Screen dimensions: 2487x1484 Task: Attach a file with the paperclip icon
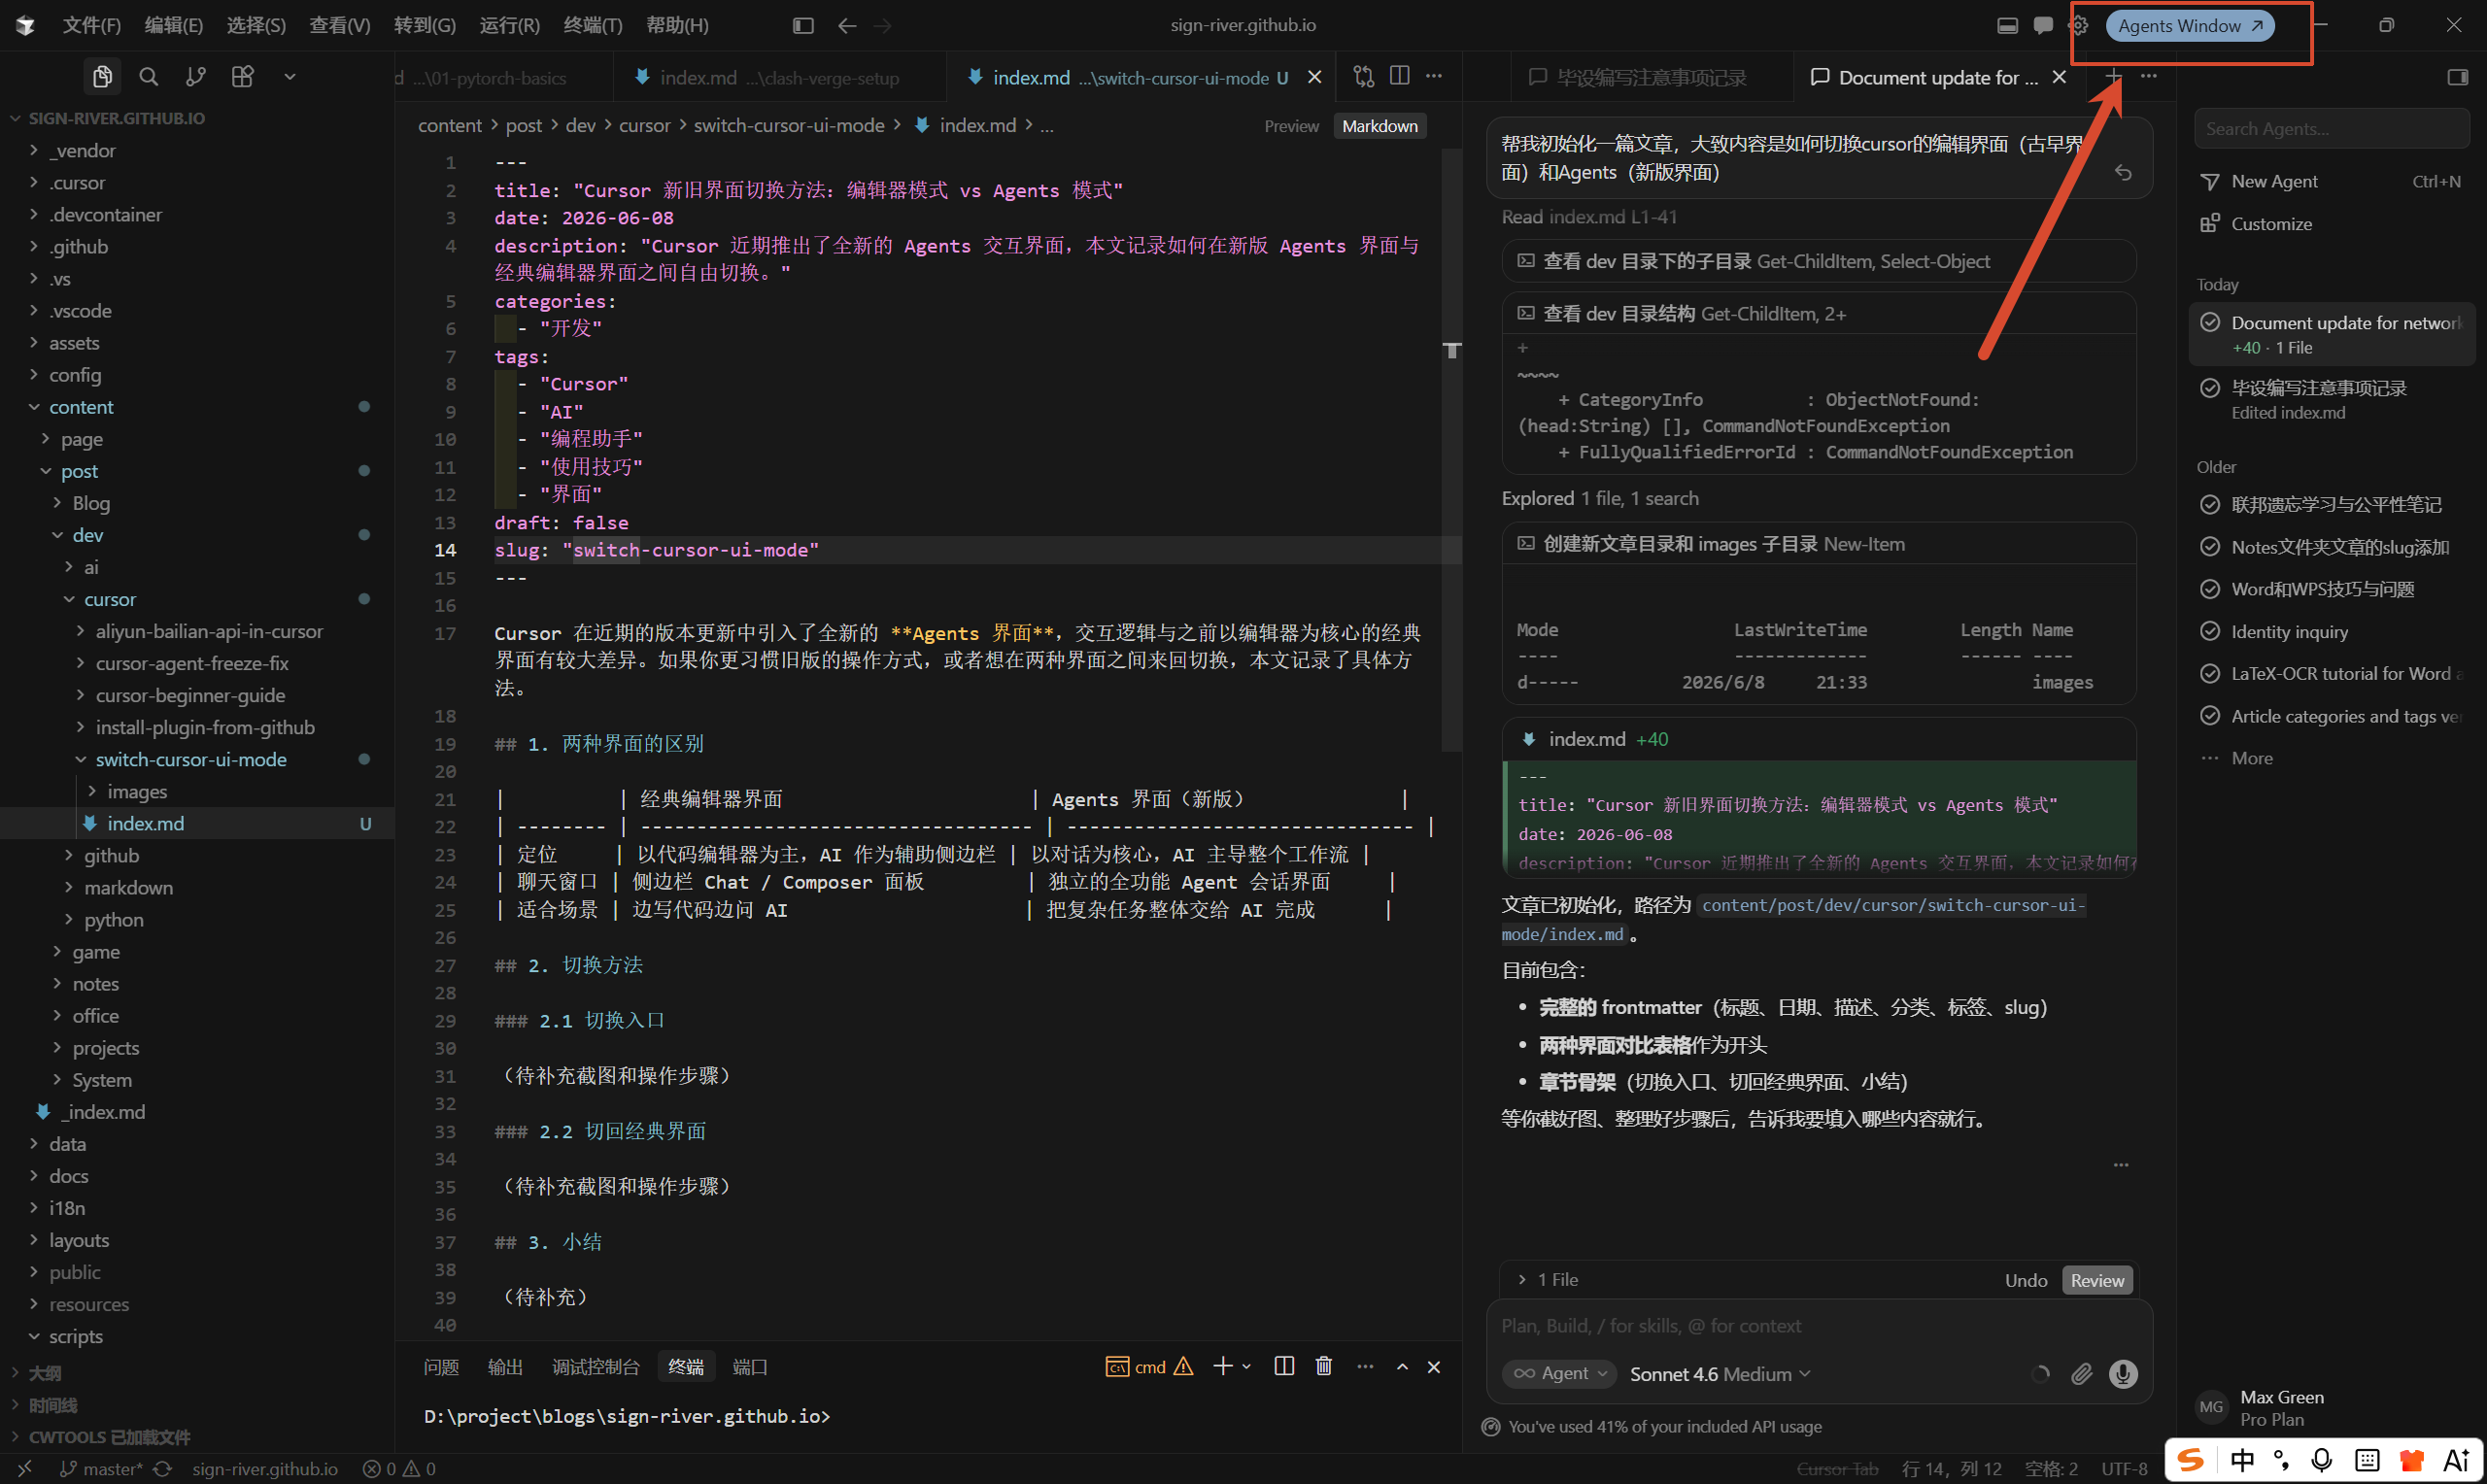click(x=2081, y=1374)
